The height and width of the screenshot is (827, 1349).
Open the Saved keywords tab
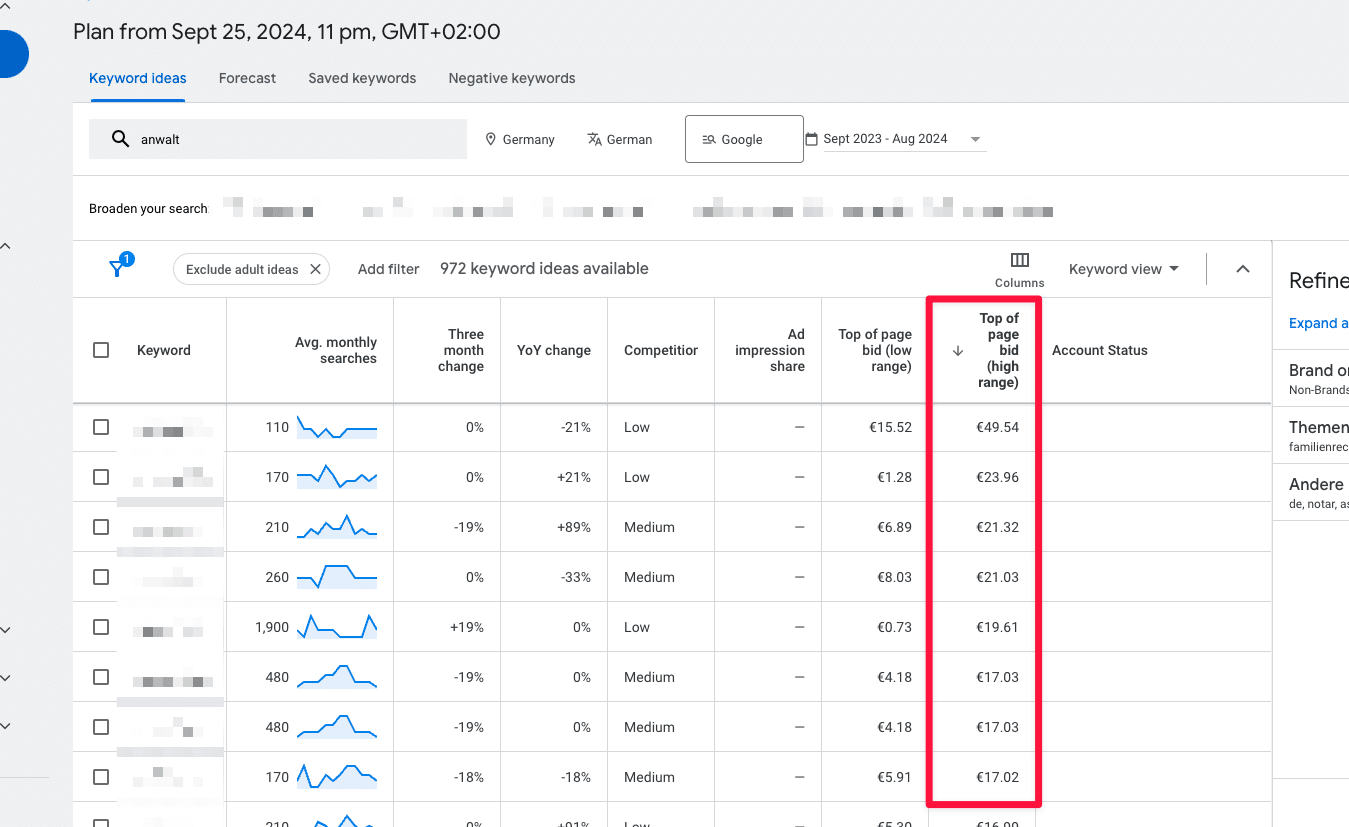(362, 78)
